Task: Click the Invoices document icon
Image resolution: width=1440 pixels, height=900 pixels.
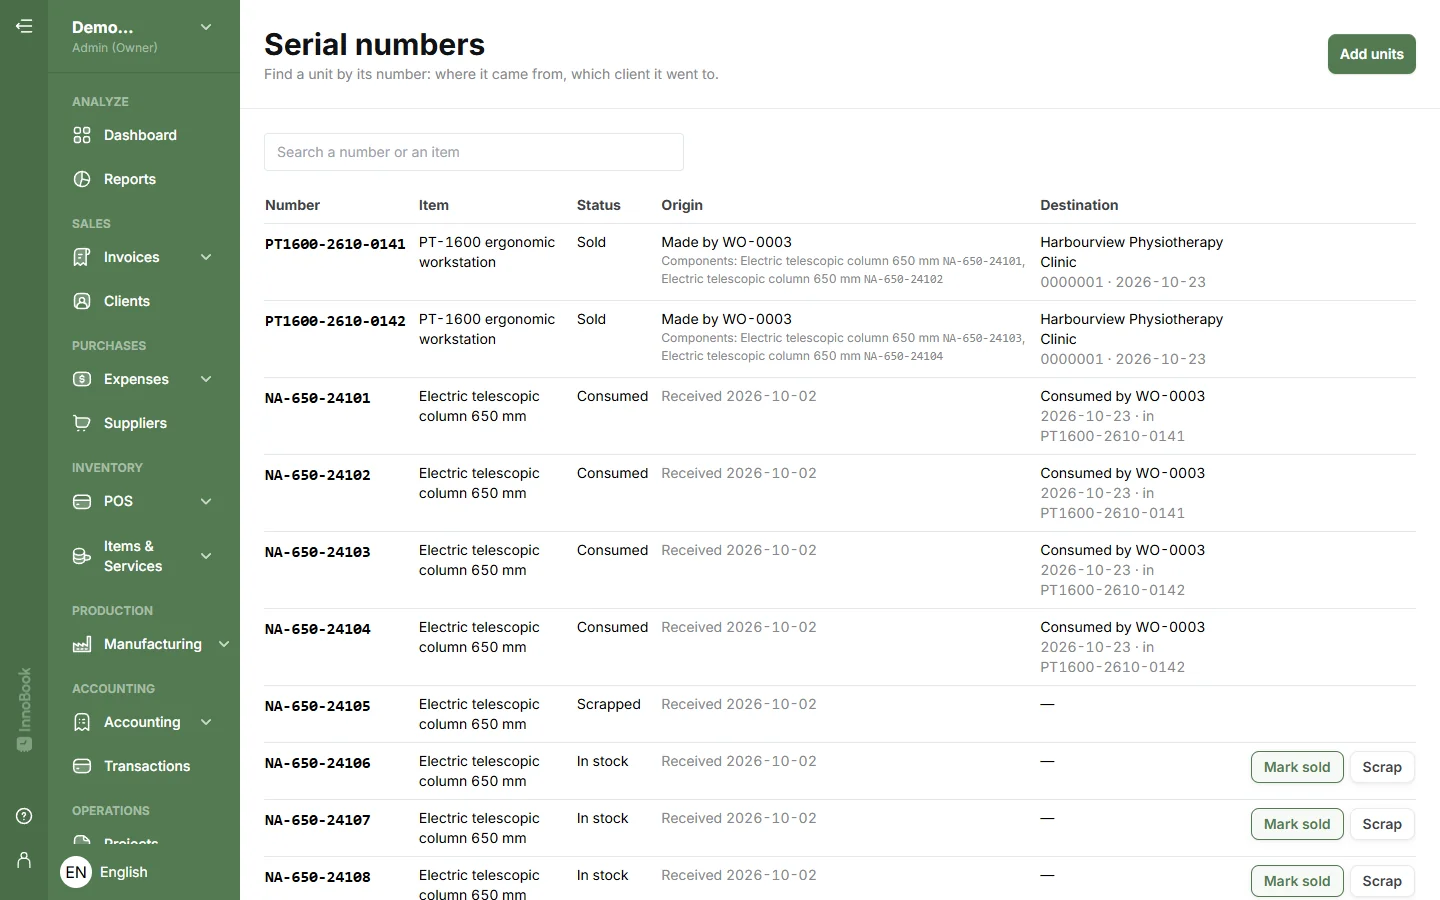Action: click(82, 257)
